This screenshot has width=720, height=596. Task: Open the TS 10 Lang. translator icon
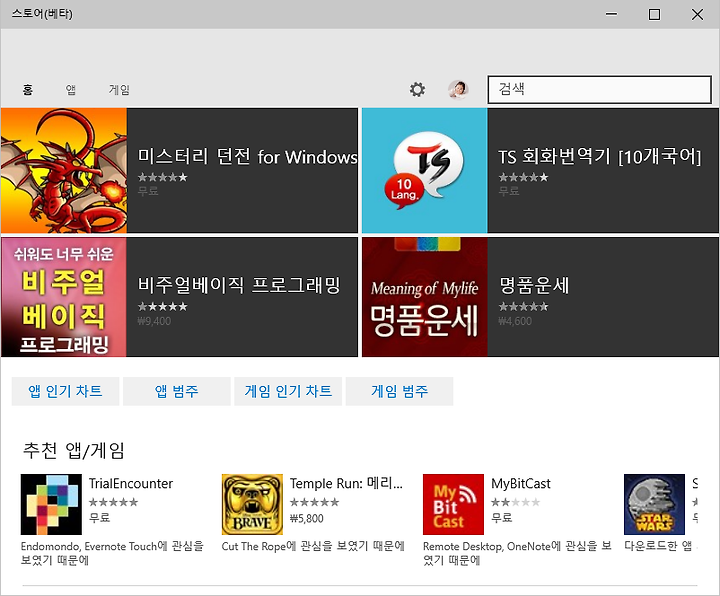coord(425,171)
